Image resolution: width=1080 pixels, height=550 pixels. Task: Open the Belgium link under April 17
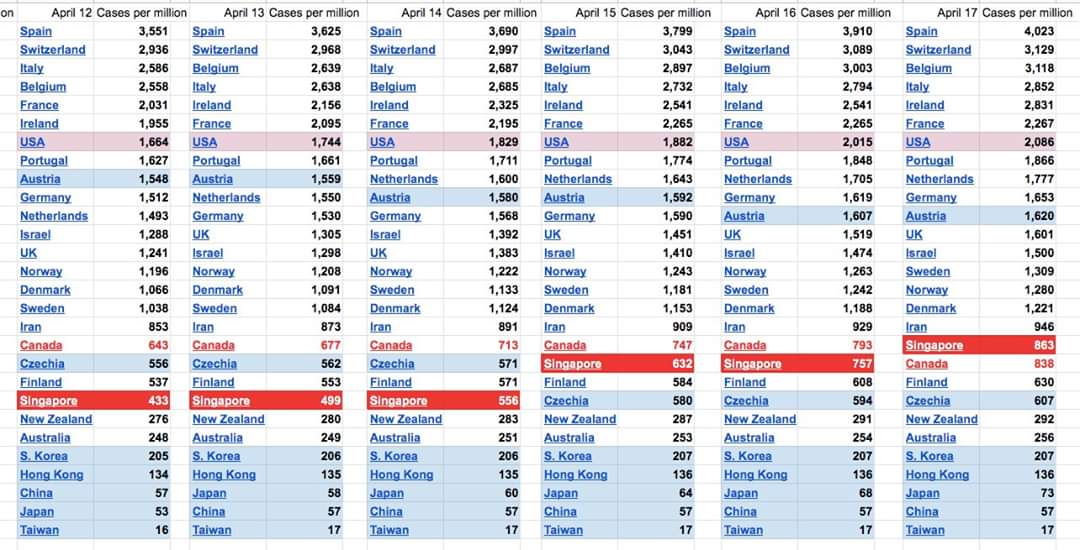(928, 68)
